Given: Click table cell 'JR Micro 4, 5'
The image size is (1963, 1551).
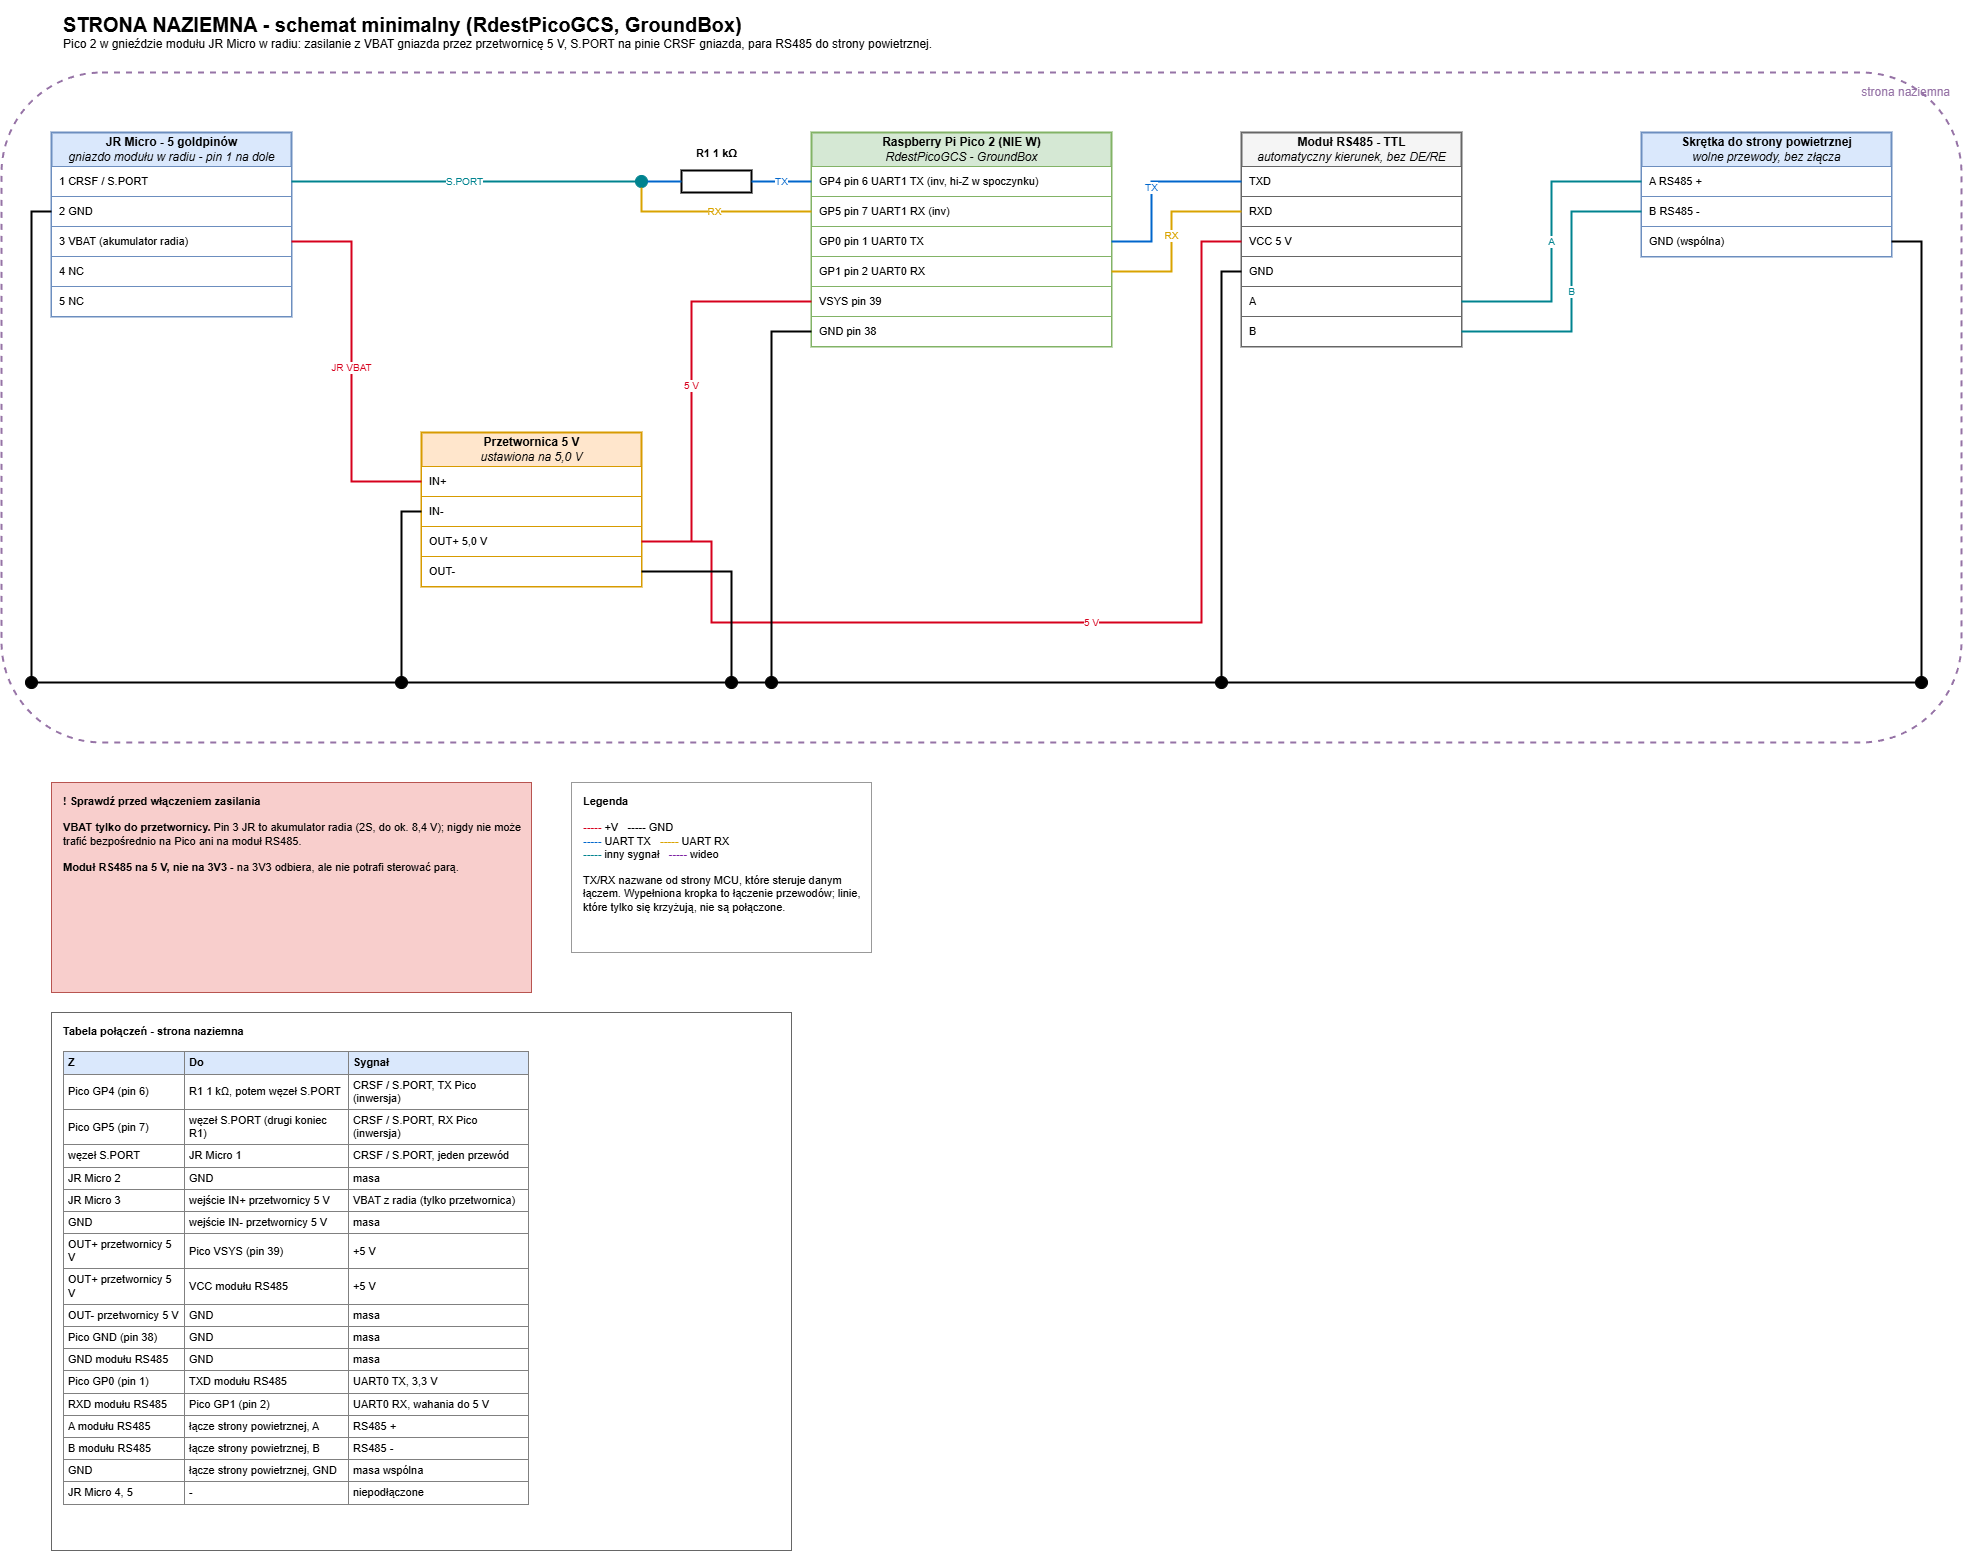Looking at the screenshot, I should [x=124, y=1492].
